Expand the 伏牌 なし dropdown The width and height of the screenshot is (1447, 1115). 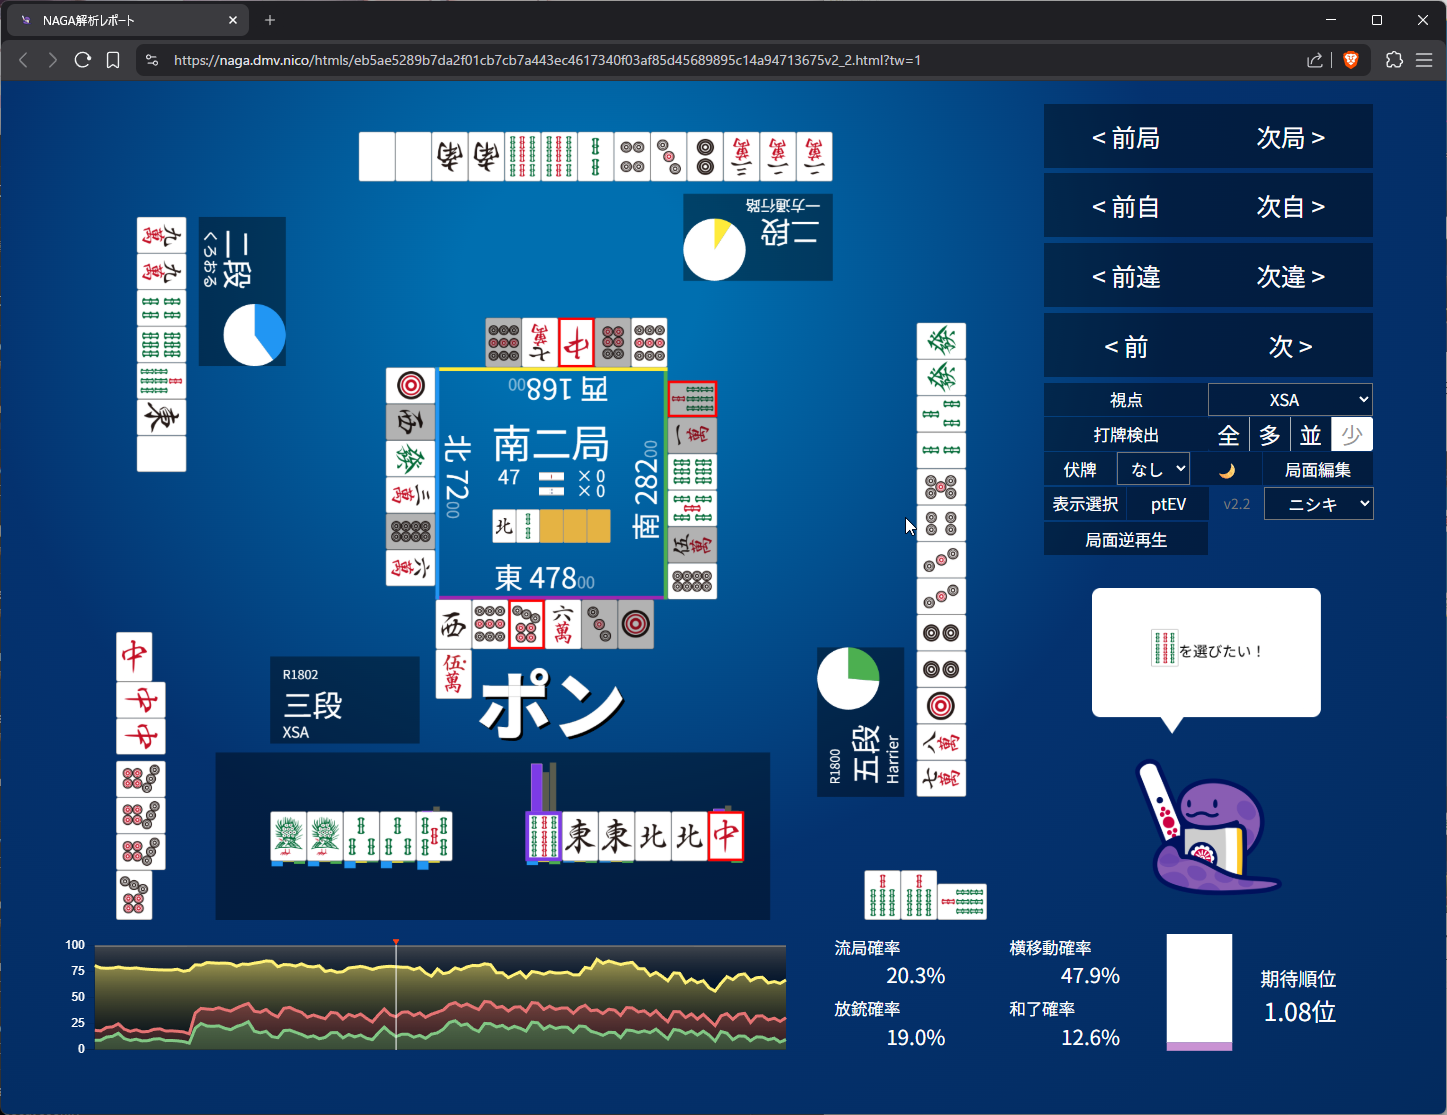coord(1153,469)
